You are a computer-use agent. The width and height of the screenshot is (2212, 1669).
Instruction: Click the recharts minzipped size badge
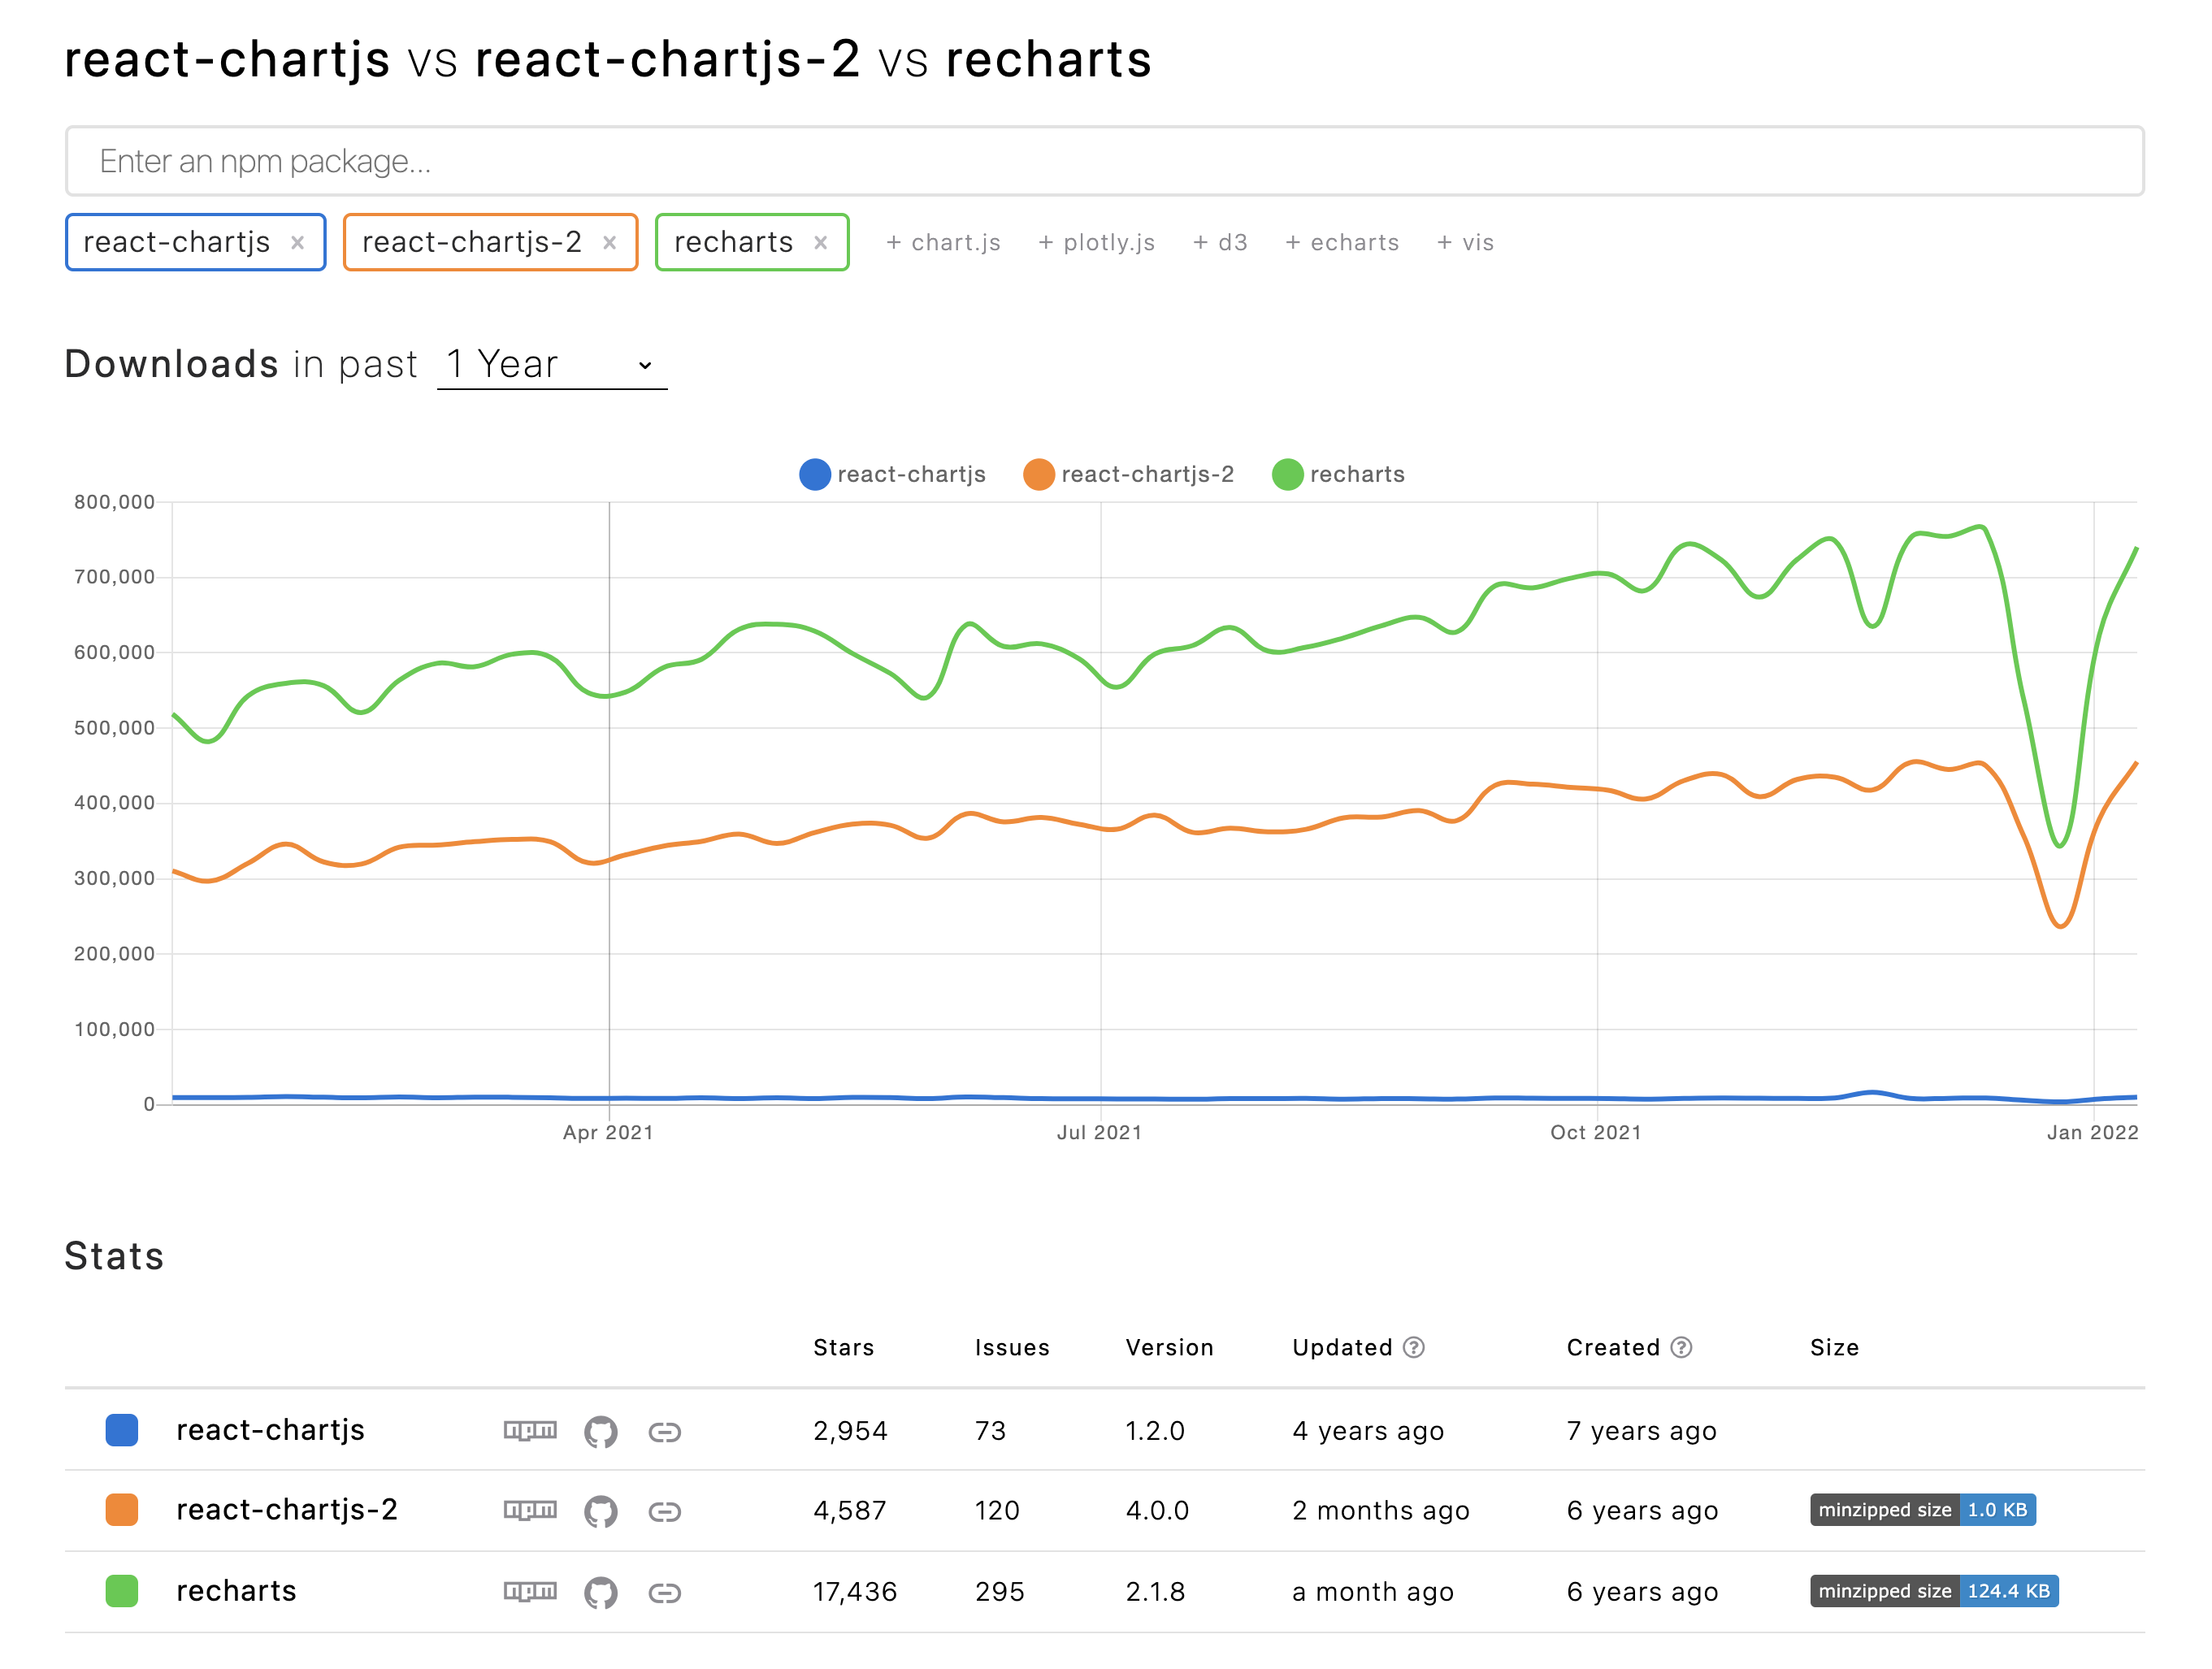(1933, 1591)
